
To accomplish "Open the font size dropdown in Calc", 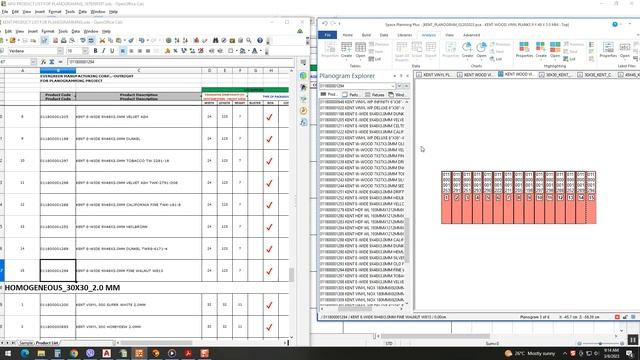I will [x=85, y=51].
